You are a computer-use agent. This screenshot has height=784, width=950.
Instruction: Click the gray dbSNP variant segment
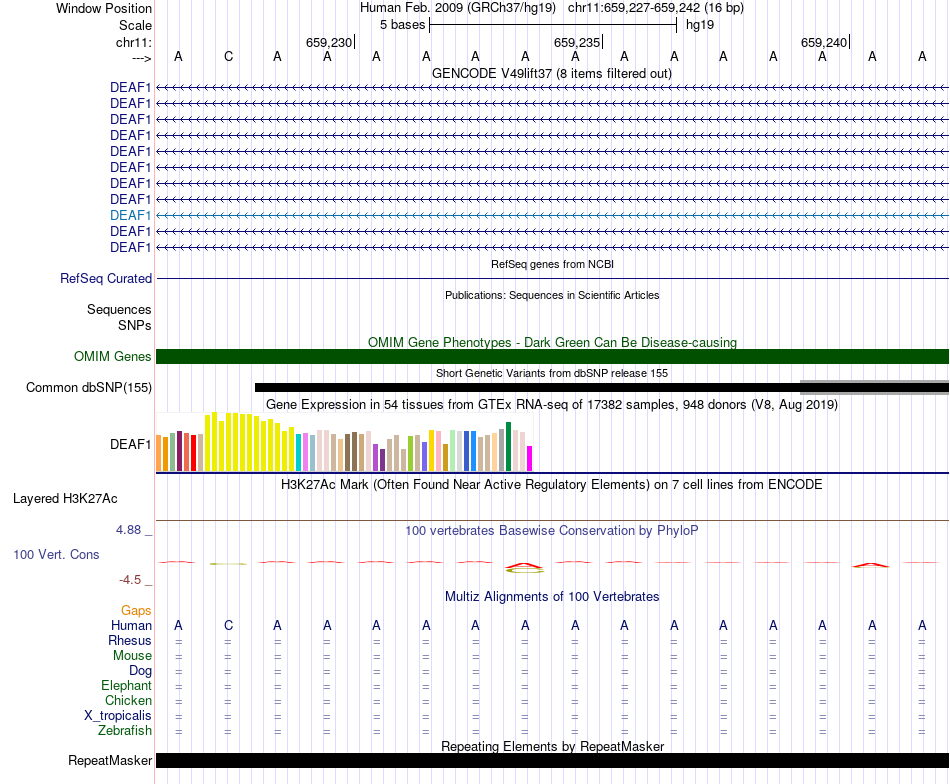point(874,387)
